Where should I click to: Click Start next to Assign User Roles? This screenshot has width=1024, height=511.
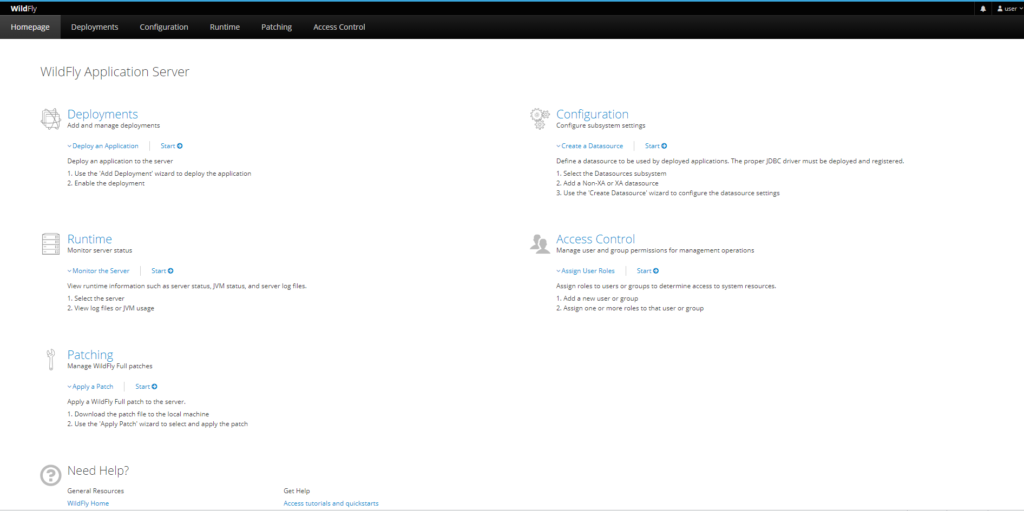[x=647, y=271]
